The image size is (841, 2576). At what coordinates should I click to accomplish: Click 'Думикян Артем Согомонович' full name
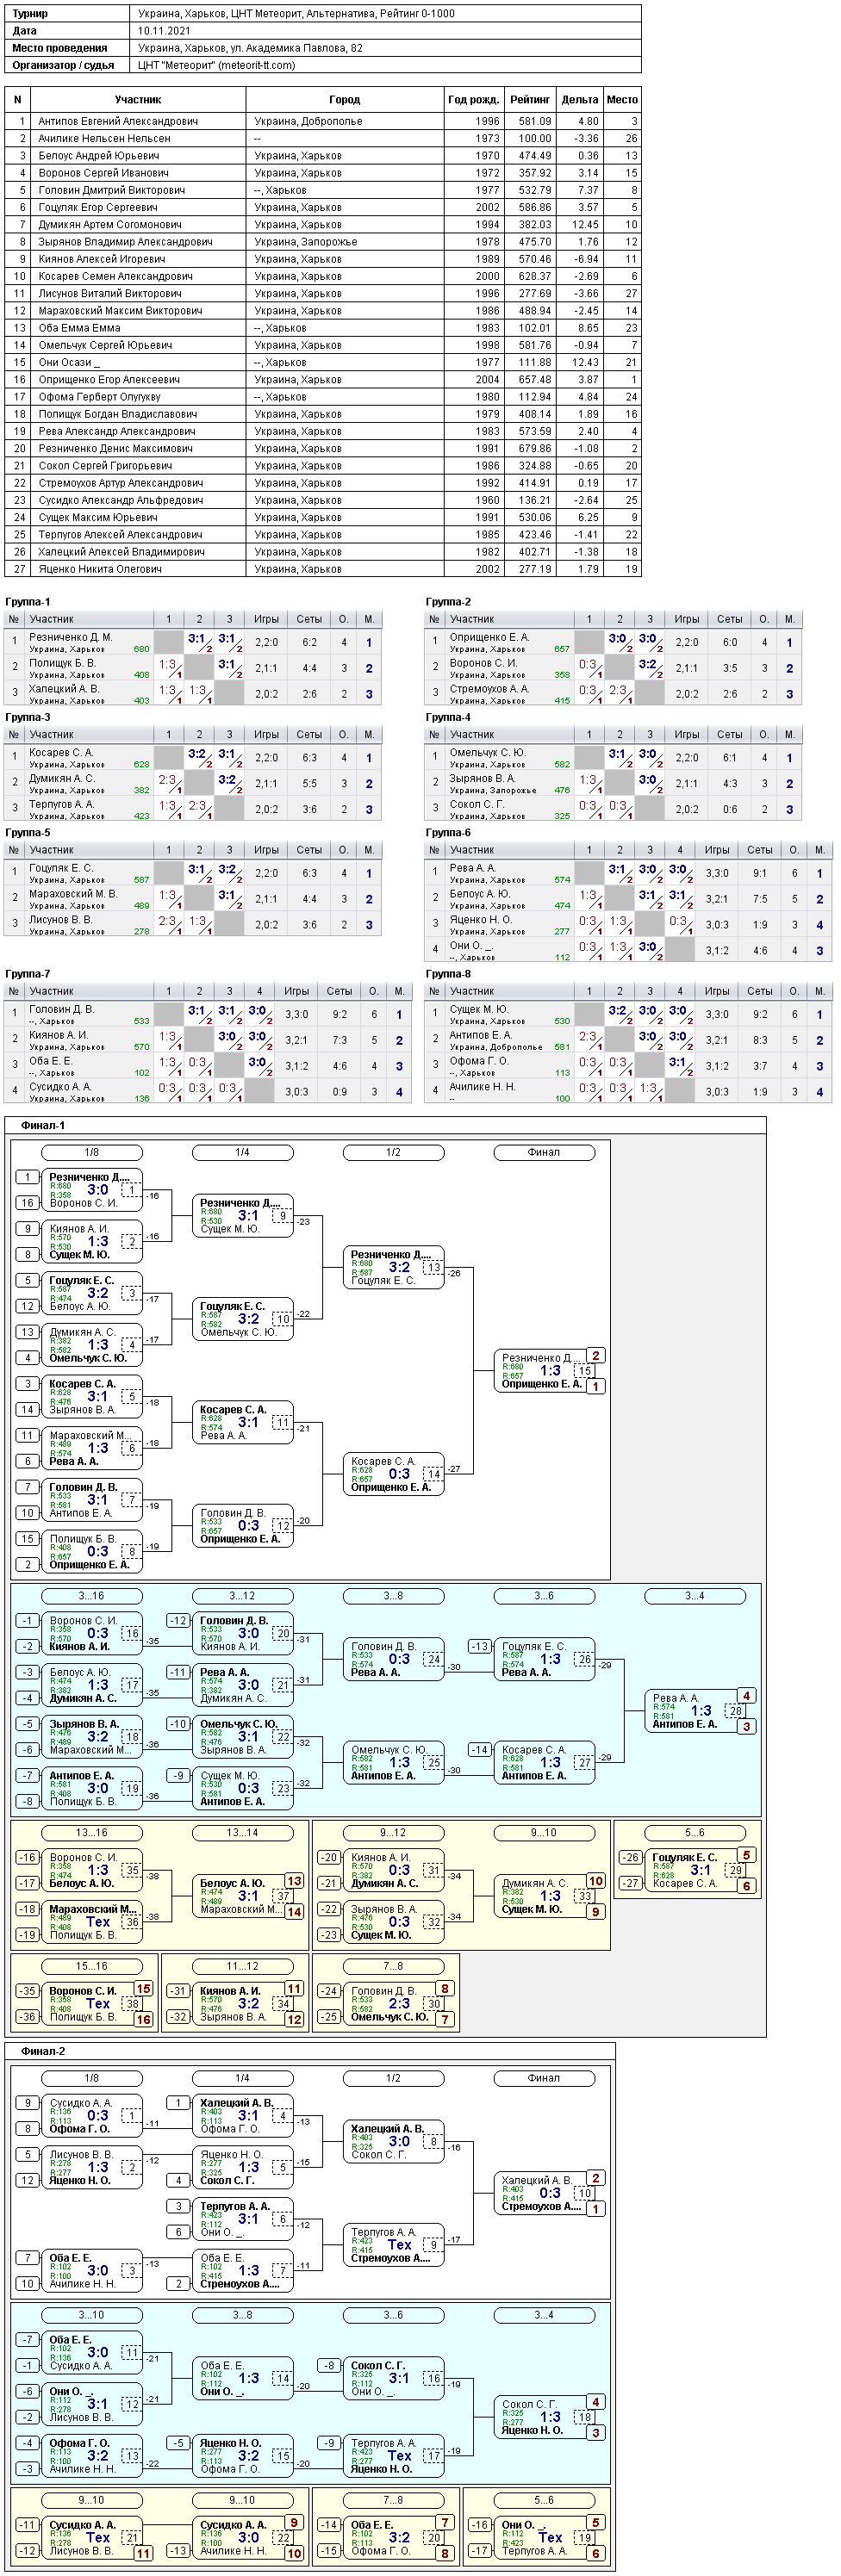(x=110, y=224)
